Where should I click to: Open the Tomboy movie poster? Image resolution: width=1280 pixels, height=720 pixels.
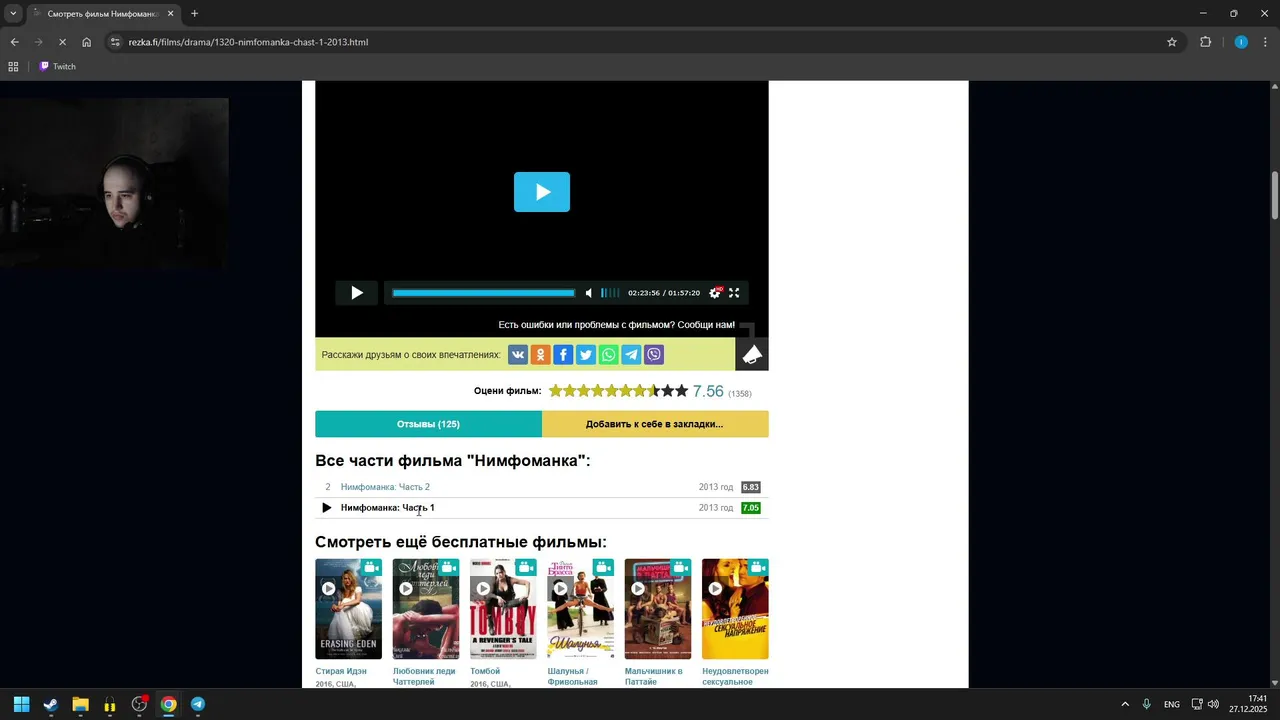(503, 609)
